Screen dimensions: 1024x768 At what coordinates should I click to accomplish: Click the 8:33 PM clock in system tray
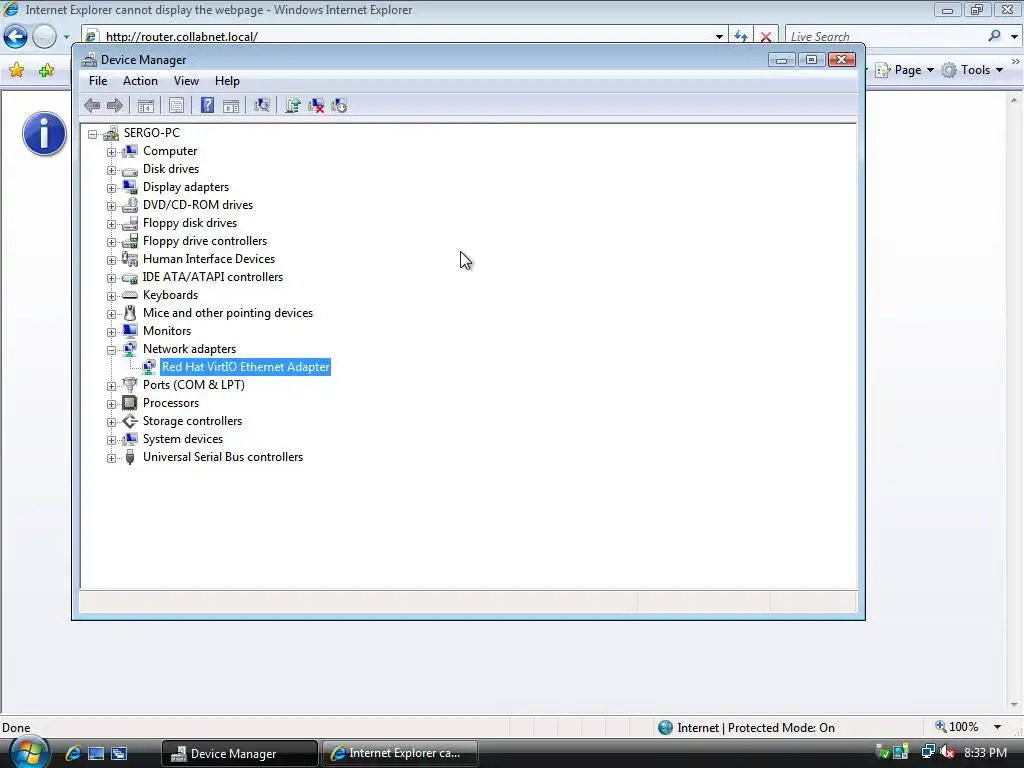(985, 753)
